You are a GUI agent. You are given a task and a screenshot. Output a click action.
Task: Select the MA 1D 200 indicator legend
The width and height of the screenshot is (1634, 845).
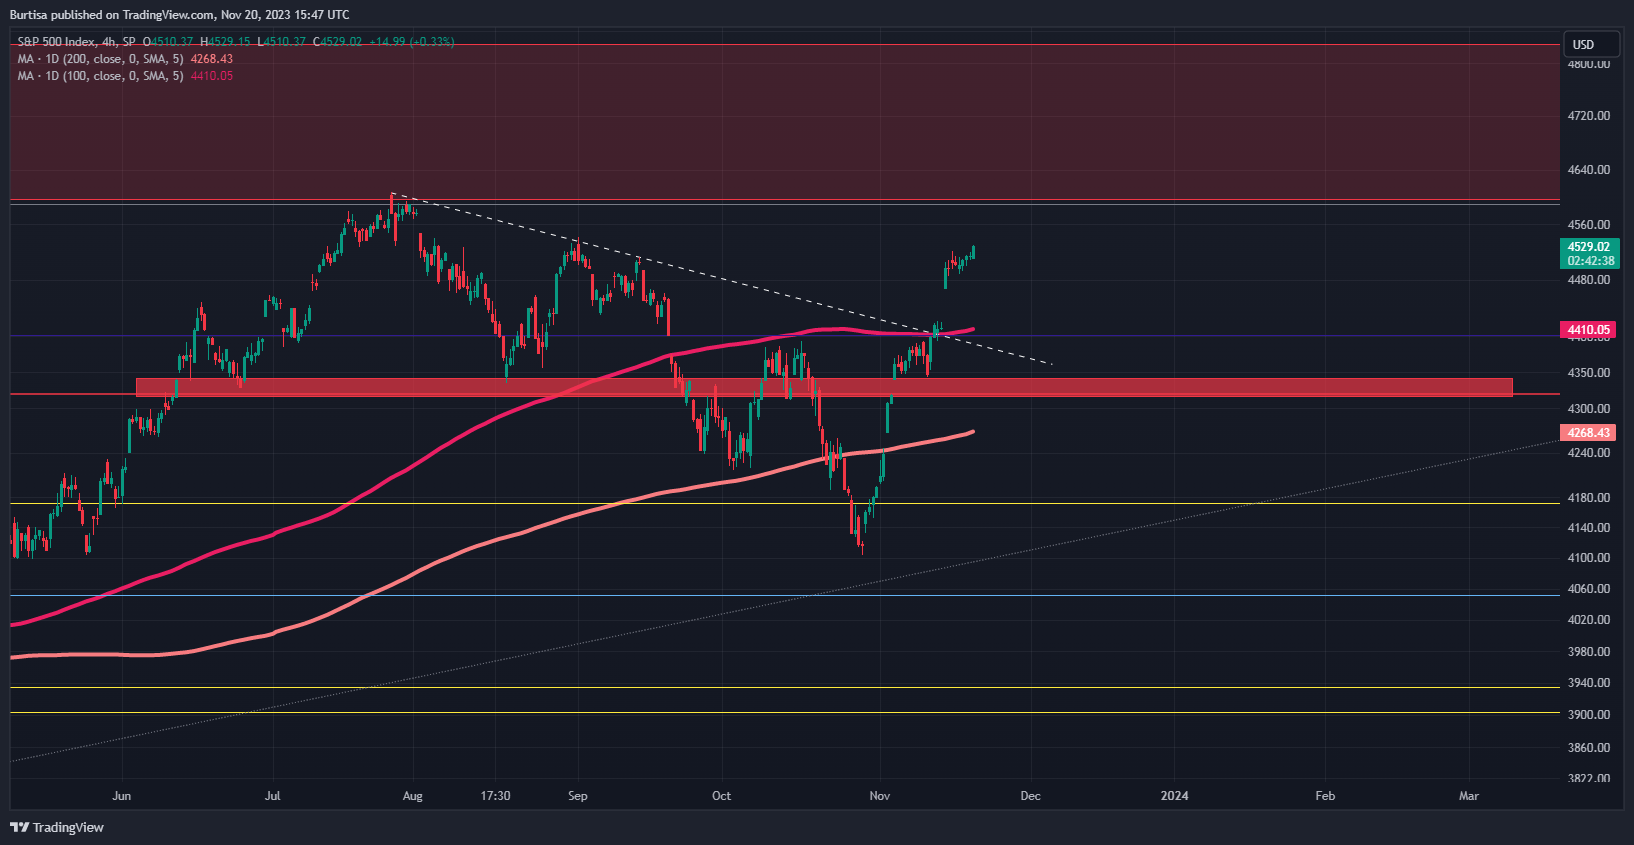pyautogui.click(x=100, y=59)
